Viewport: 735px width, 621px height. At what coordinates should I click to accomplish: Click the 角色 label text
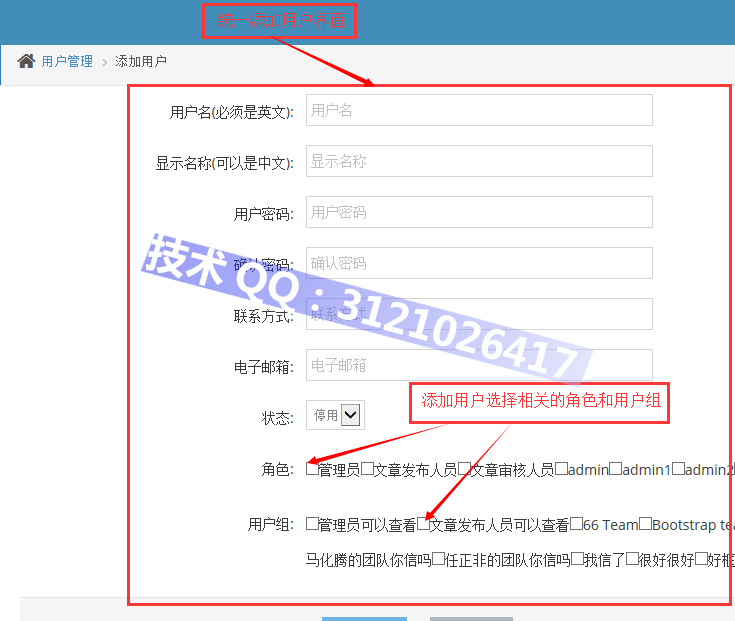pos(278,469)
